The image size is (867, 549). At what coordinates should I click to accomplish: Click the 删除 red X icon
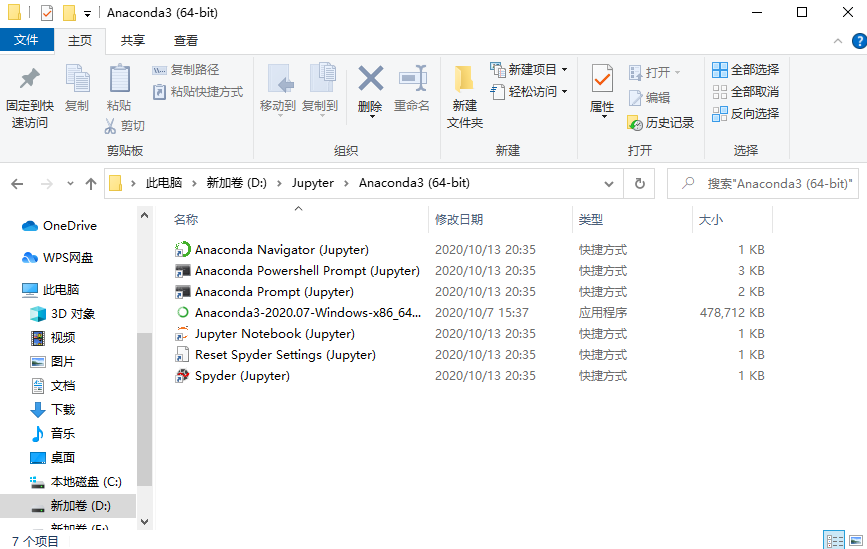[x=370, y=78]
